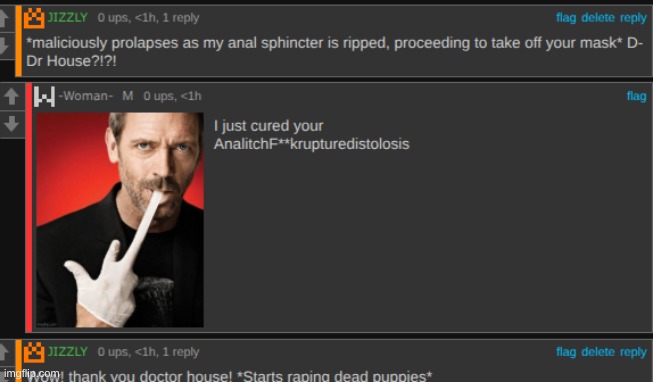The width and height of the screenshot is (653, 382).
Task: Reply to the top JIZZLY comment
Action: pyautogui.click(x=633, y=18)
